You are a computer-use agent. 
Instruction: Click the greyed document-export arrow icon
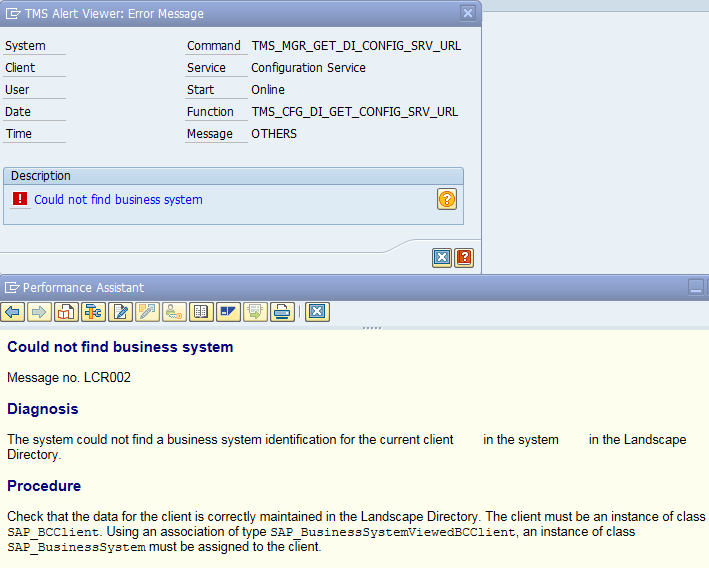[255, 312]
